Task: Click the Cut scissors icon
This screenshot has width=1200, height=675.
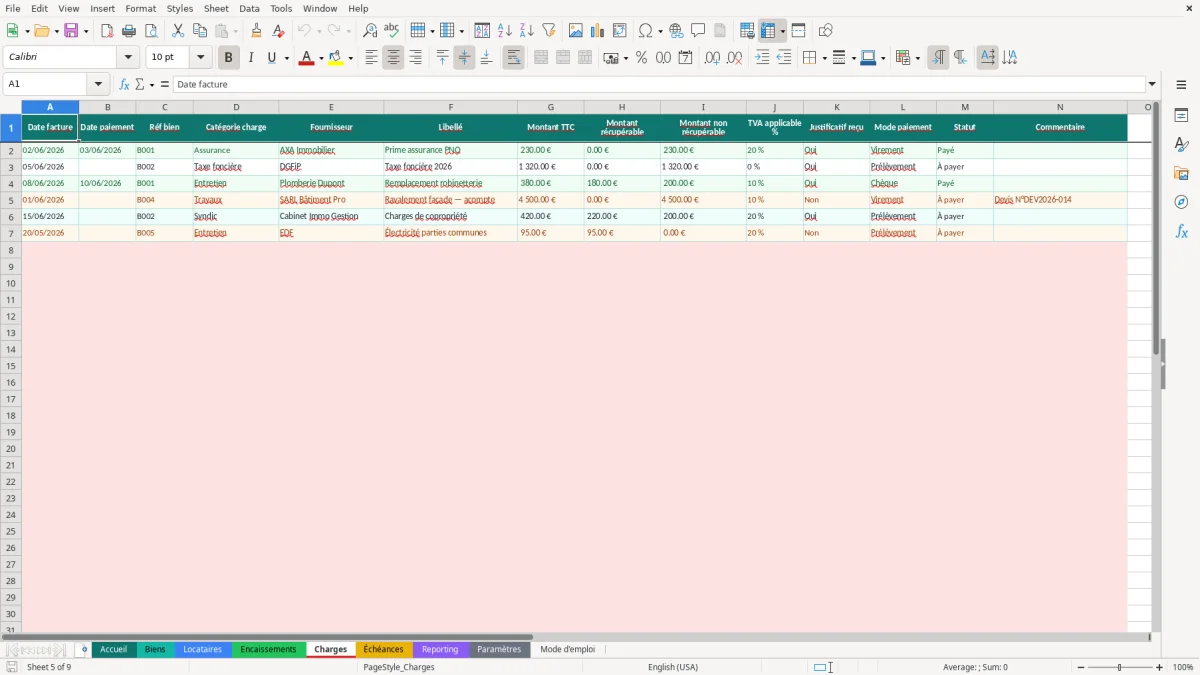Action: click(178, 31)
